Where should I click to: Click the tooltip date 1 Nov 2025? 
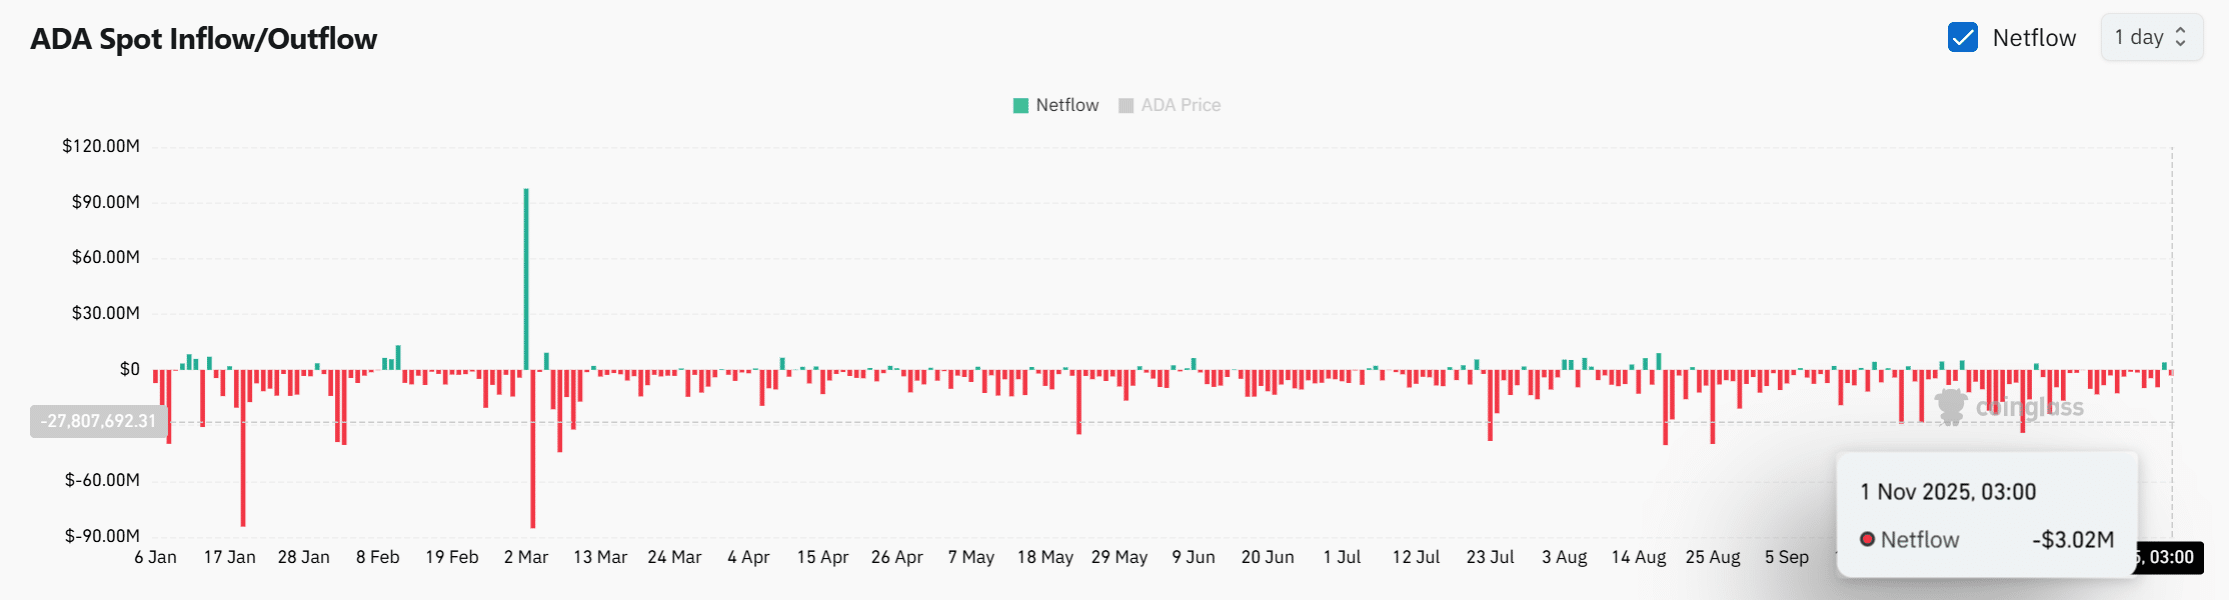(1947, 492)
